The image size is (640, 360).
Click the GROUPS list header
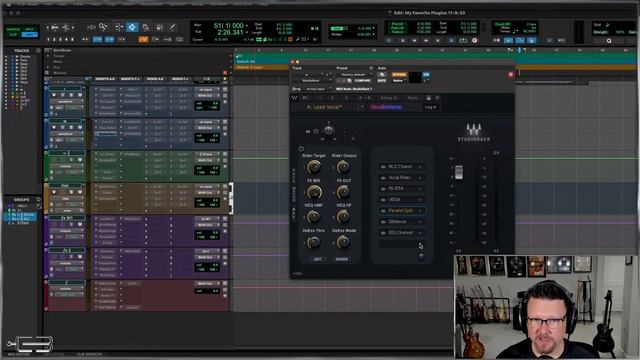click(22, 200)
